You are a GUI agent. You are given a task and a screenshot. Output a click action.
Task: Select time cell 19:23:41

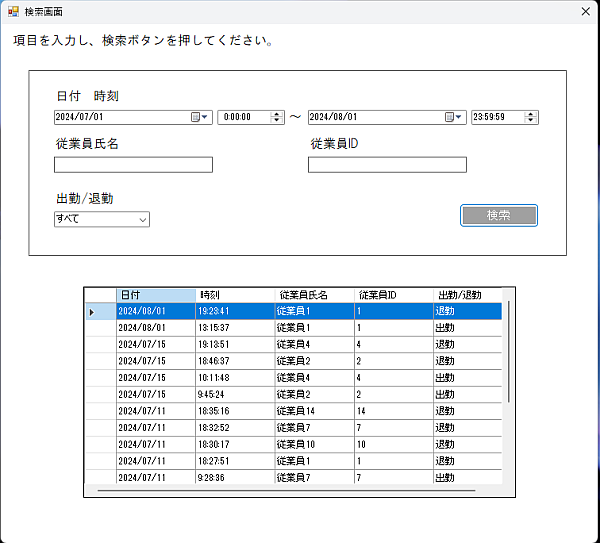[x=235, y=311]
